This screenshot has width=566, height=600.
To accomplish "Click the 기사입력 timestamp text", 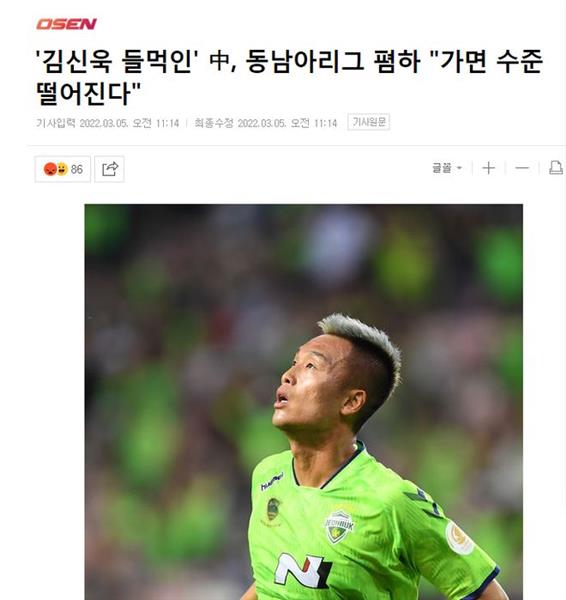I will click(108, 123).
